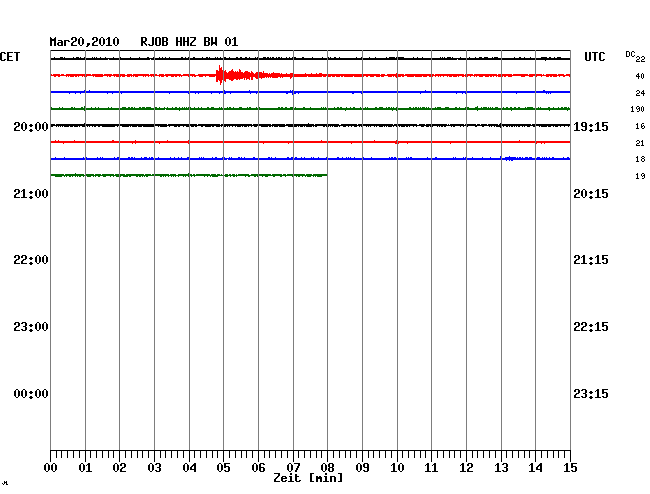650x494 pixels.
Task: Click minute tick label 11
Action: [431, 468]
